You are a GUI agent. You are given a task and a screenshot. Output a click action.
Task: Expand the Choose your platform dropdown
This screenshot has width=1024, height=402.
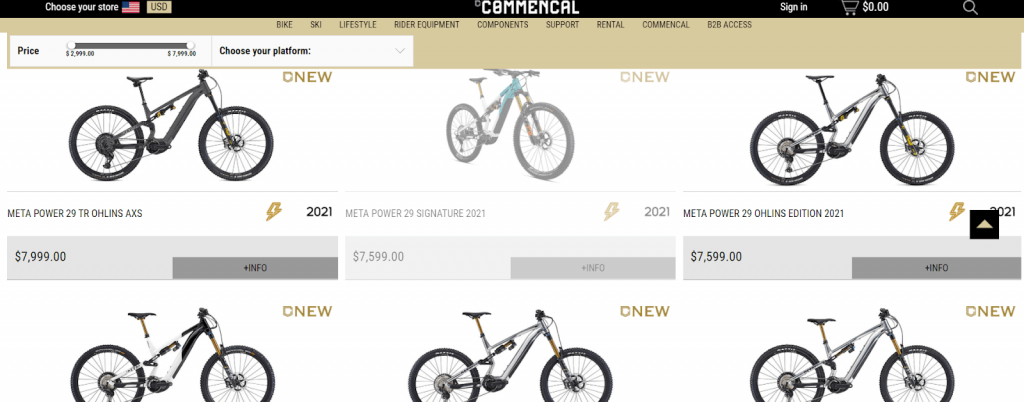pos(312,51)
